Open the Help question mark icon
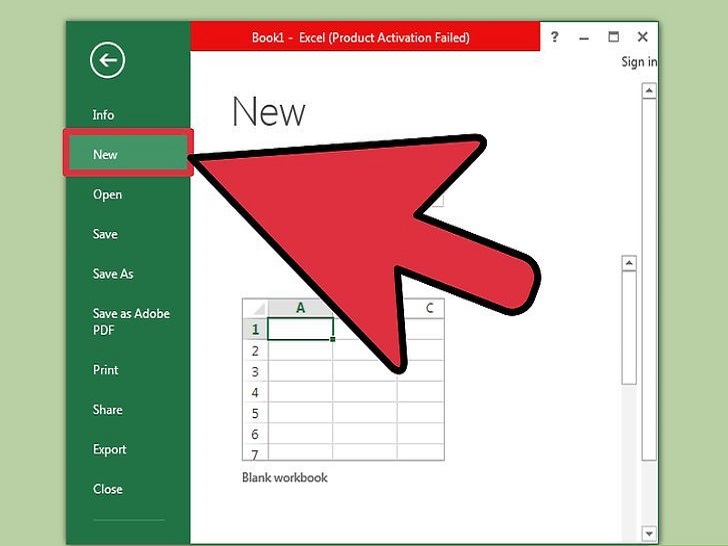This screenshot has width=728, height=546. click(555, 37)
